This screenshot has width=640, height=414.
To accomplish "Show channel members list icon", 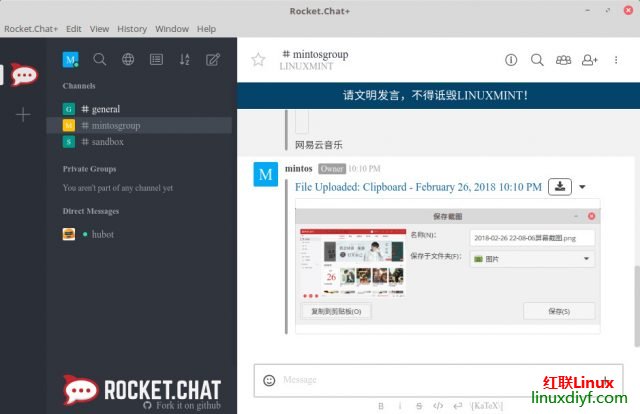I will (x=563, y=60).
